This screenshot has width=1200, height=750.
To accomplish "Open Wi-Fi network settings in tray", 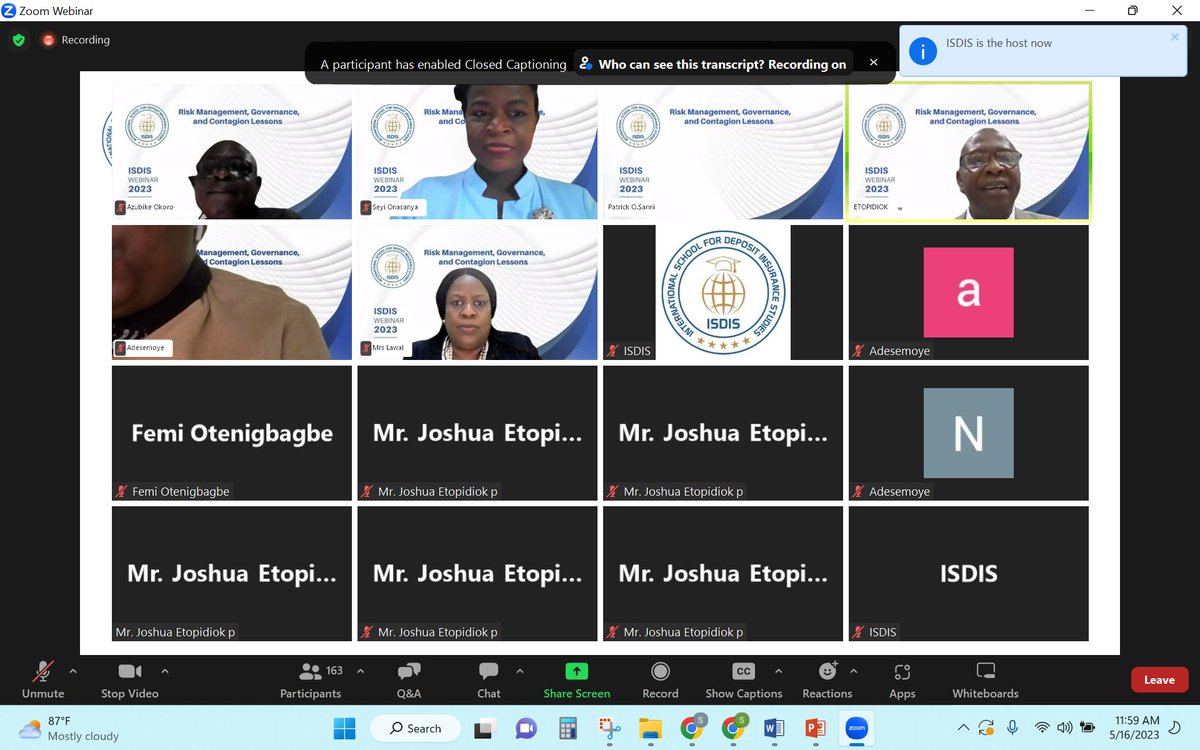I will 1042,727.
